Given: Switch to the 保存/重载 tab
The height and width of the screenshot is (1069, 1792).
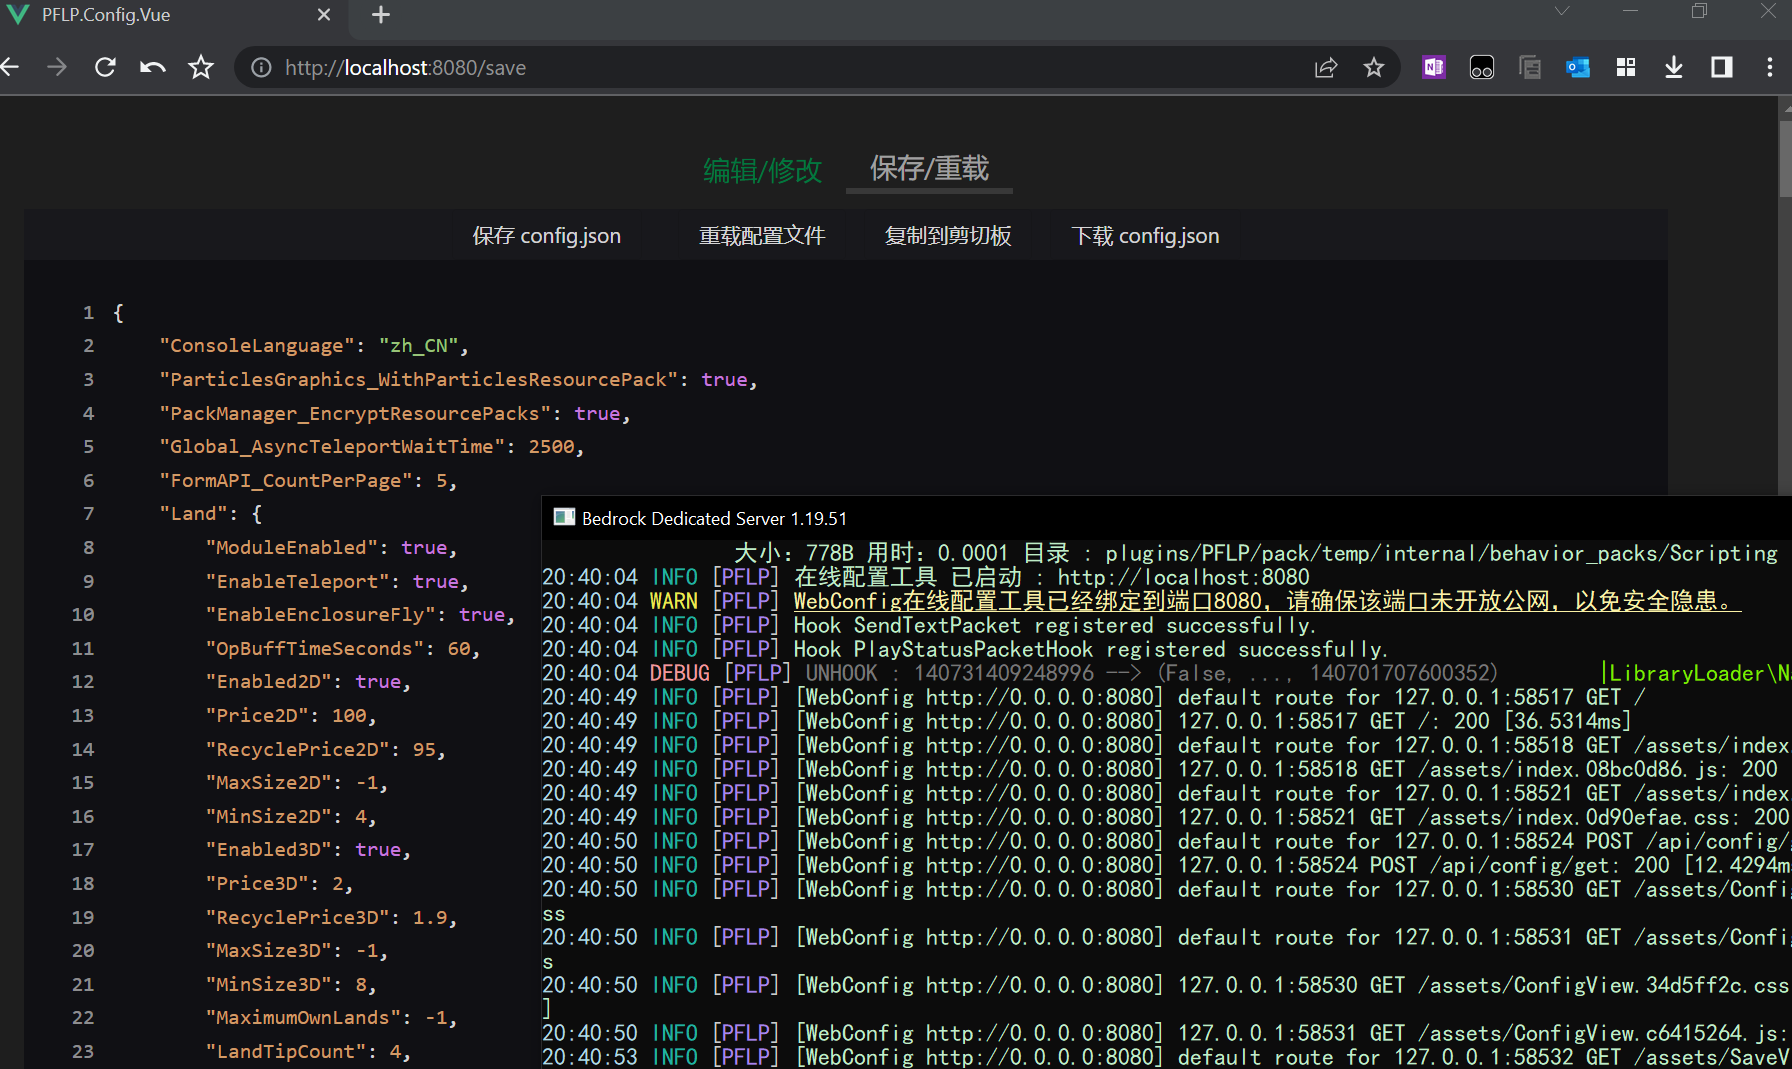Looking at the screenshot, I should tap(929, 168).
